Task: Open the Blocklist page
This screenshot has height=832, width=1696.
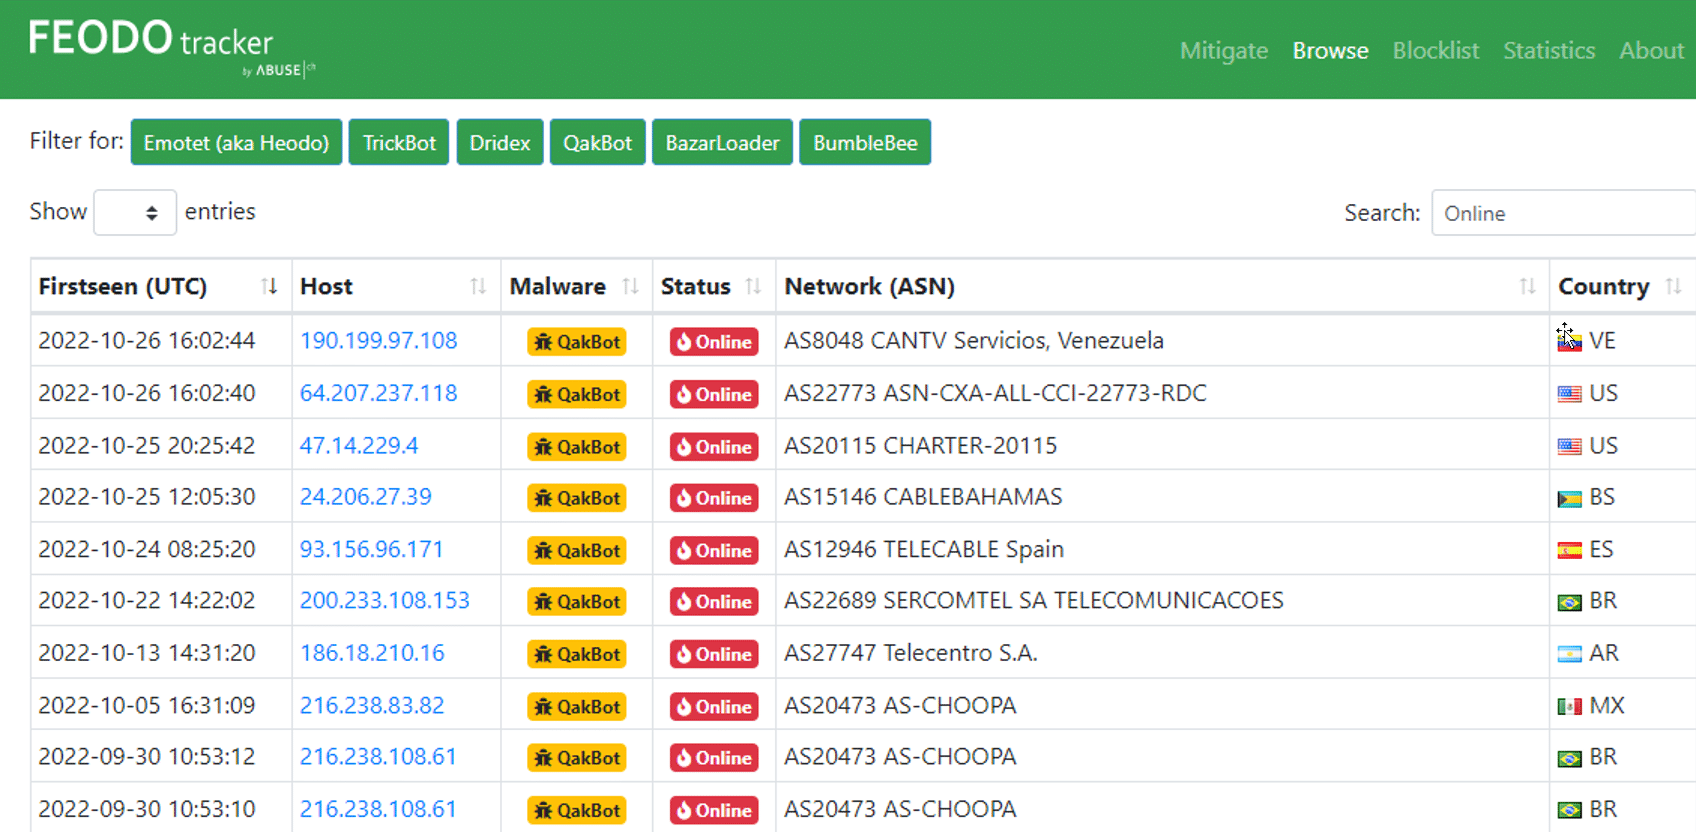Action: (1435, 50)
